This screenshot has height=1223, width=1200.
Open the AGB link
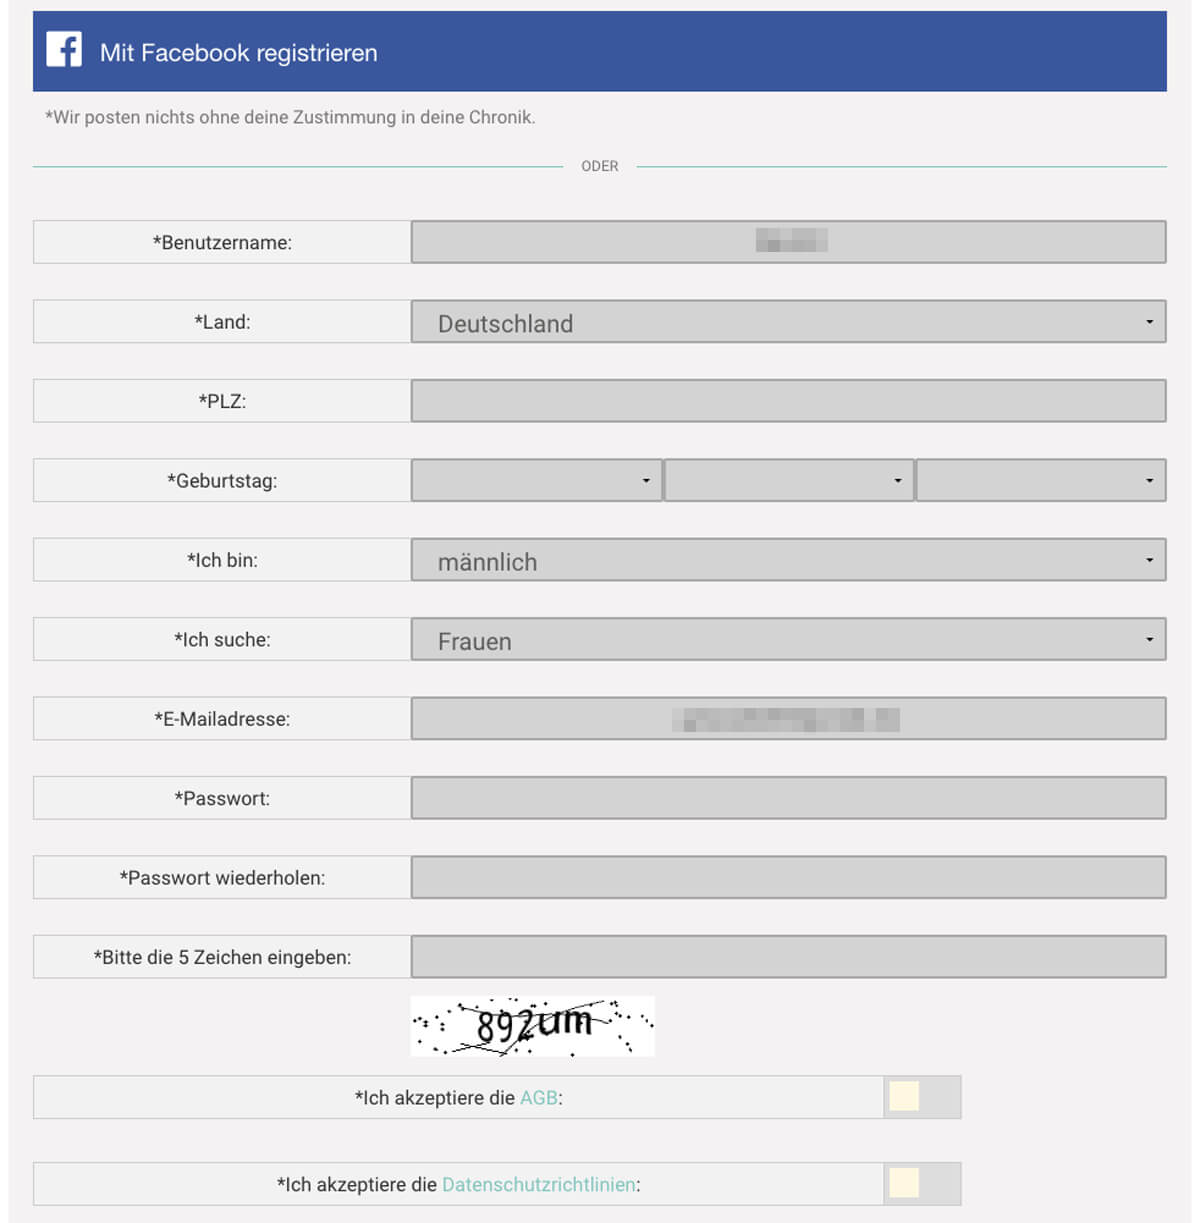click(x=539, y=1097)
